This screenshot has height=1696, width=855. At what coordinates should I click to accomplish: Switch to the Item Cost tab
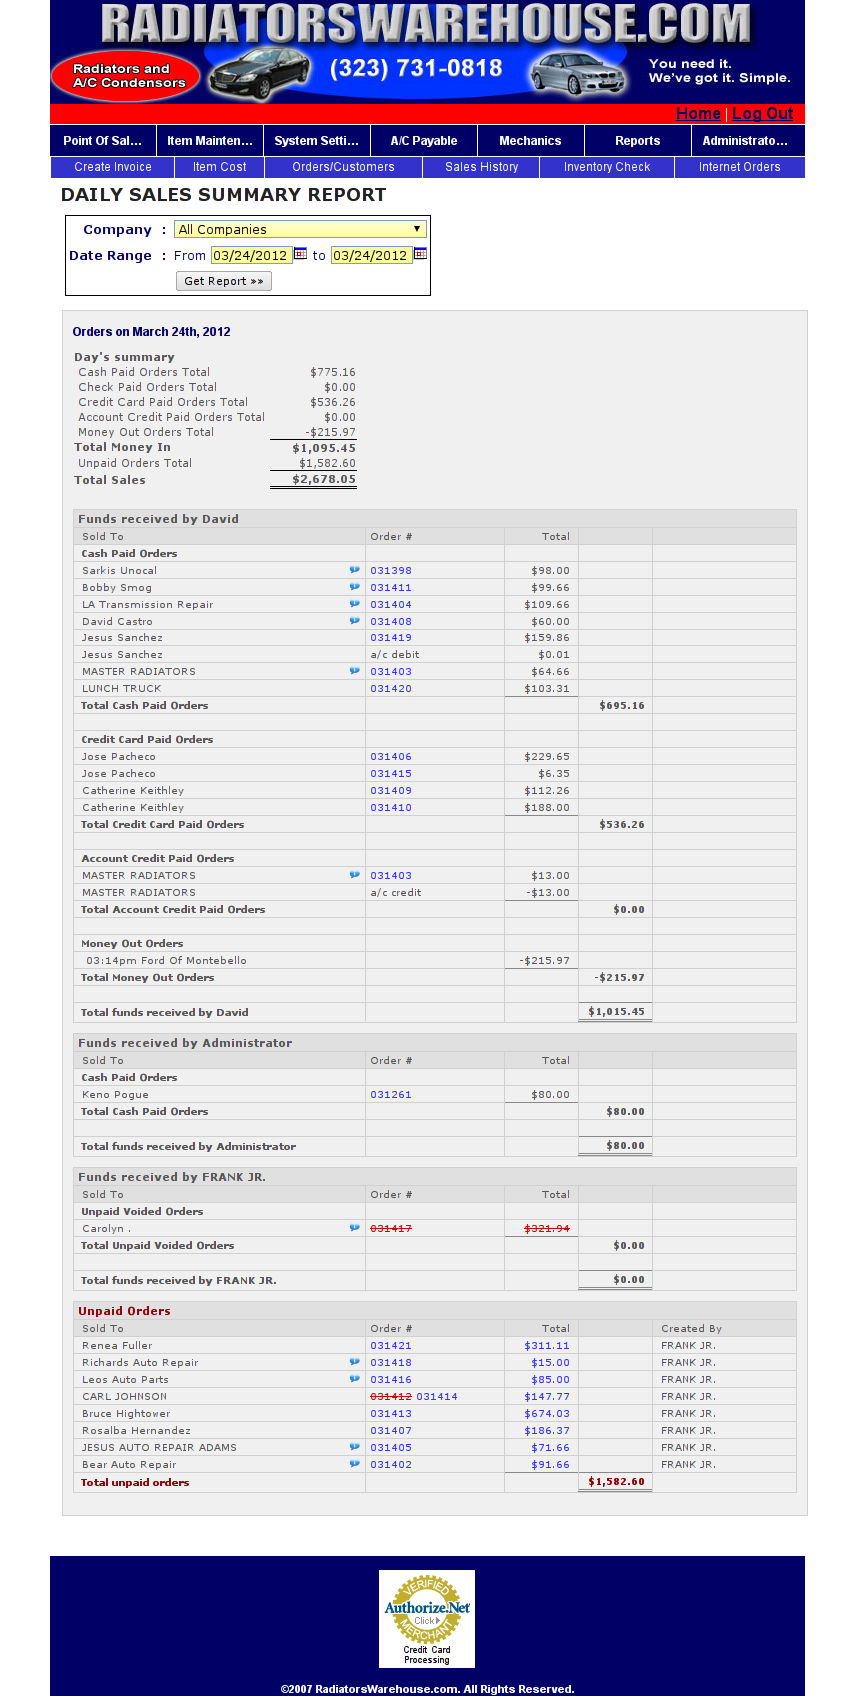pos(220,167)
